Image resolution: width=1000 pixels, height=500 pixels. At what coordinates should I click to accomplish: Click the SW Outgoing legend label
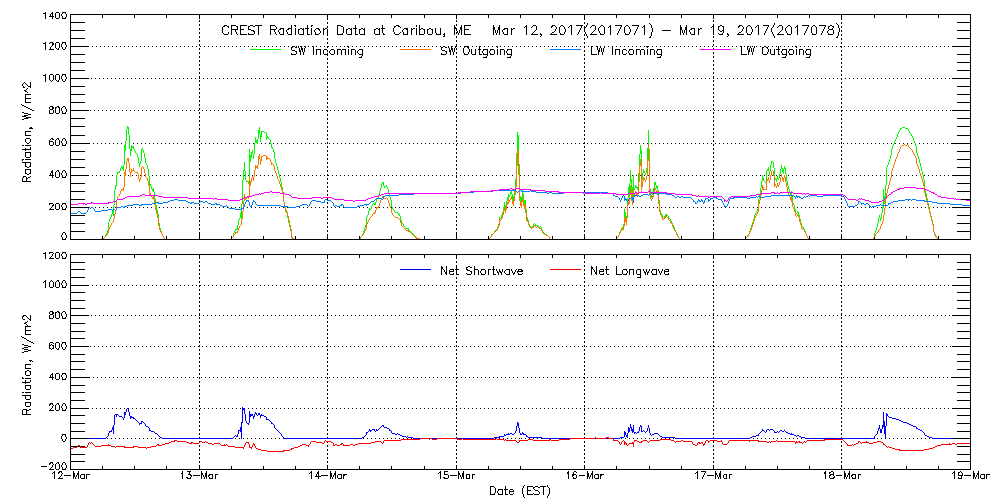[476, 51]
